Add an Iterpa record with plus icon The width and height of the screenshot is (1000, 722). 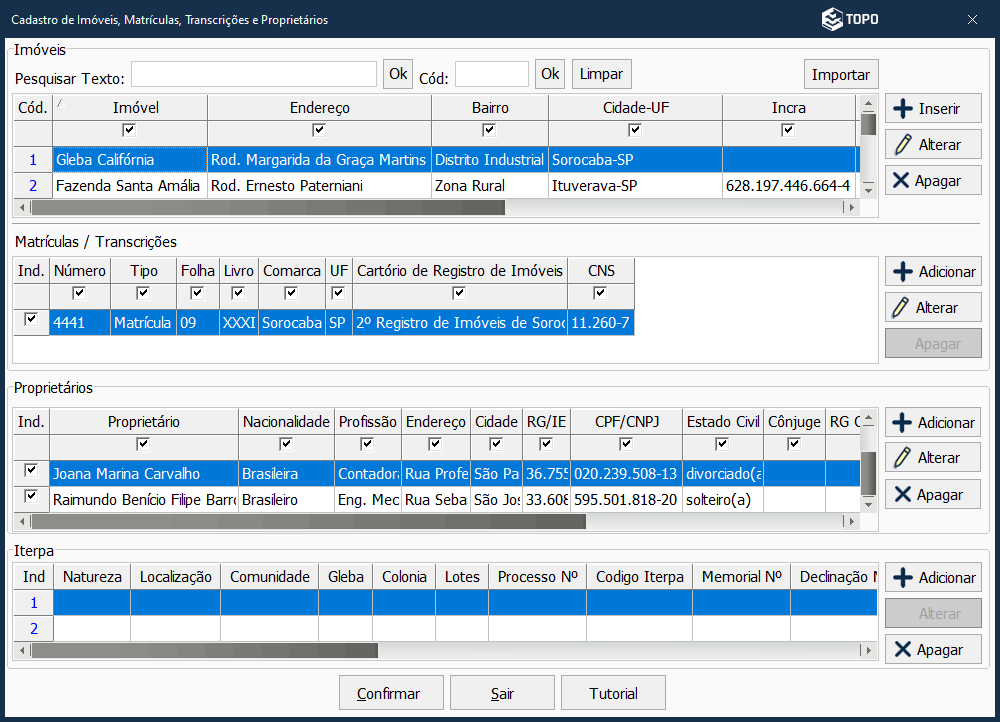903,578
